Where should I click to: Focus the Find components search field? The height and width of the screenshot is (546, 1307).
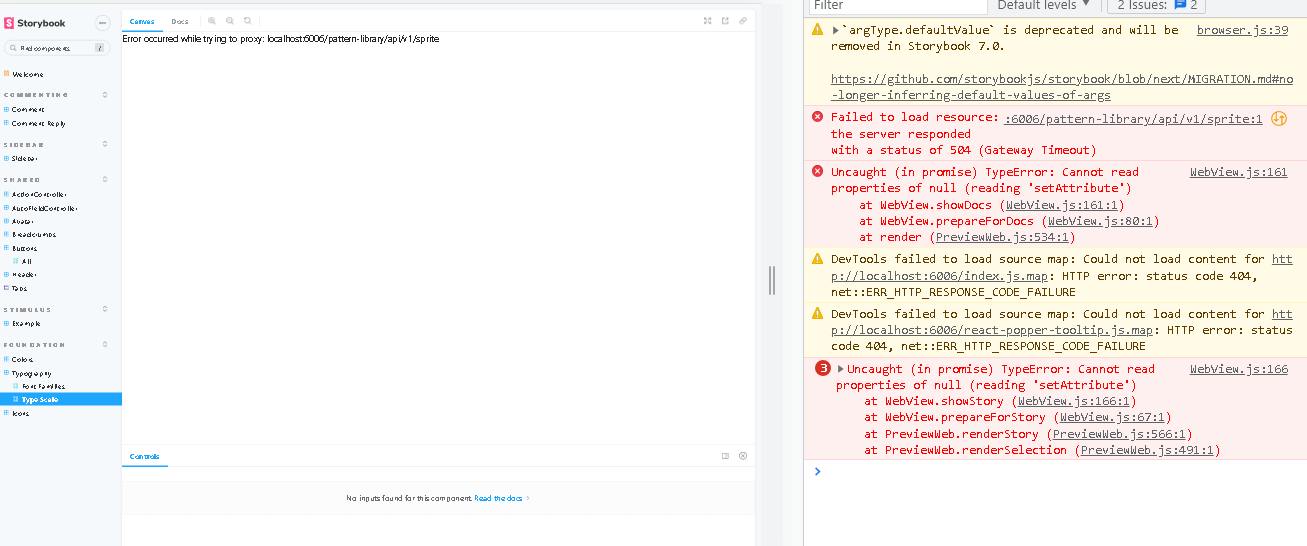coord(58,48)
